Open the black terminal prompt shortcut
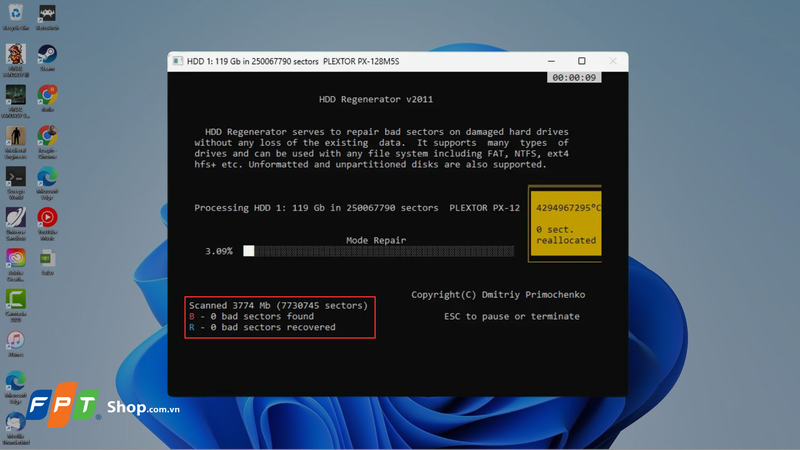This screenshot has height=450, width=800. click(x=16, y=182)
